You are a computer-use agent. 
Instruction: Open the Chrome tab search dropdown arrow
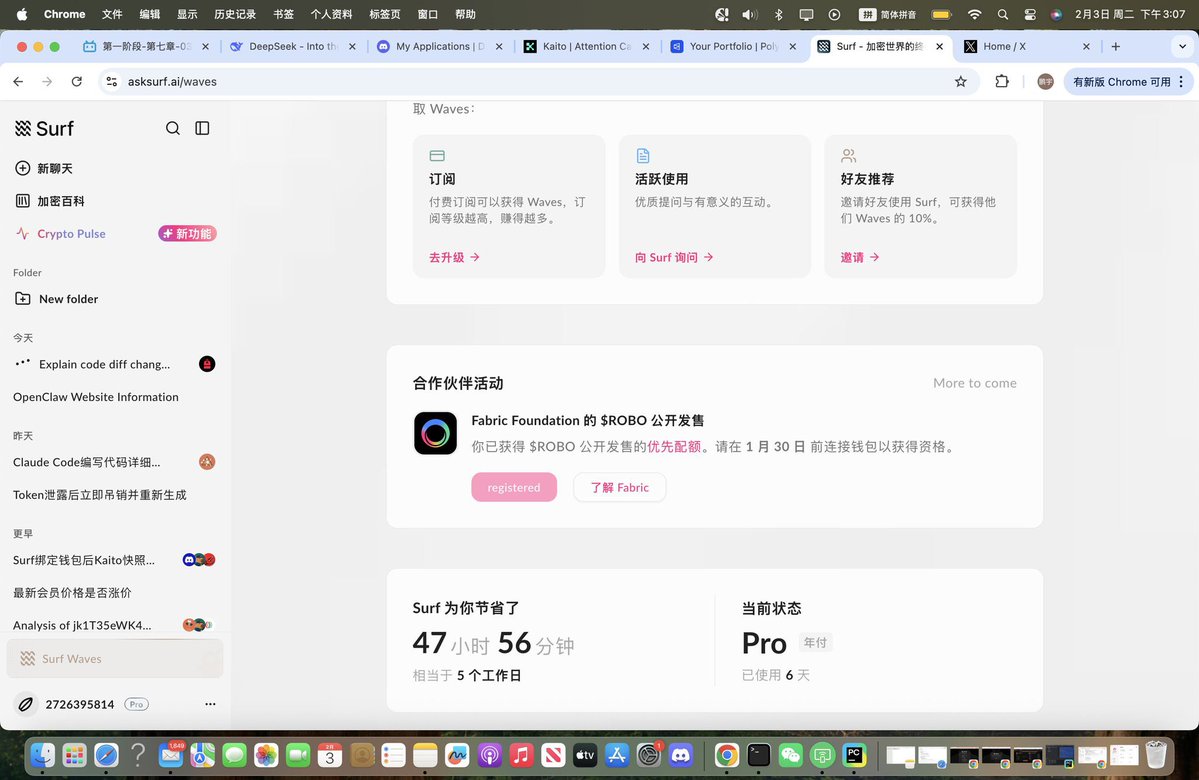coord(1182,47)
